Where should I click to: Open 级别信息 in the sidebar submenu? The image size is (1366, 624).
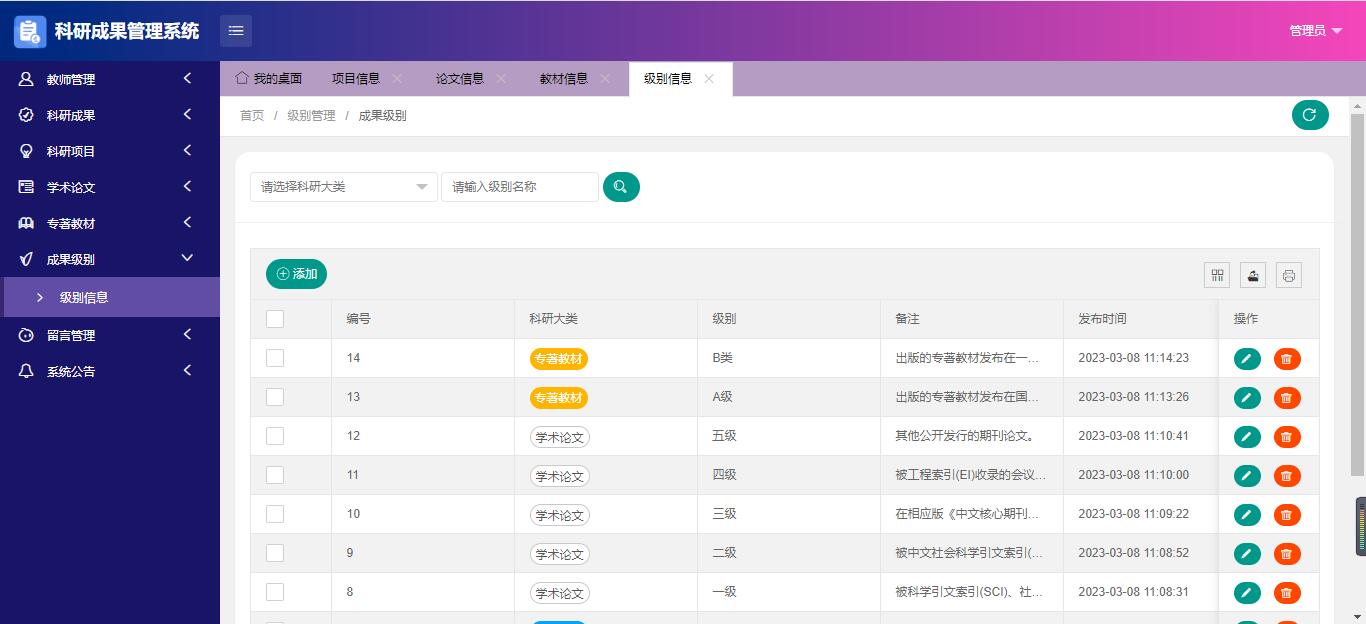point(110,297)
